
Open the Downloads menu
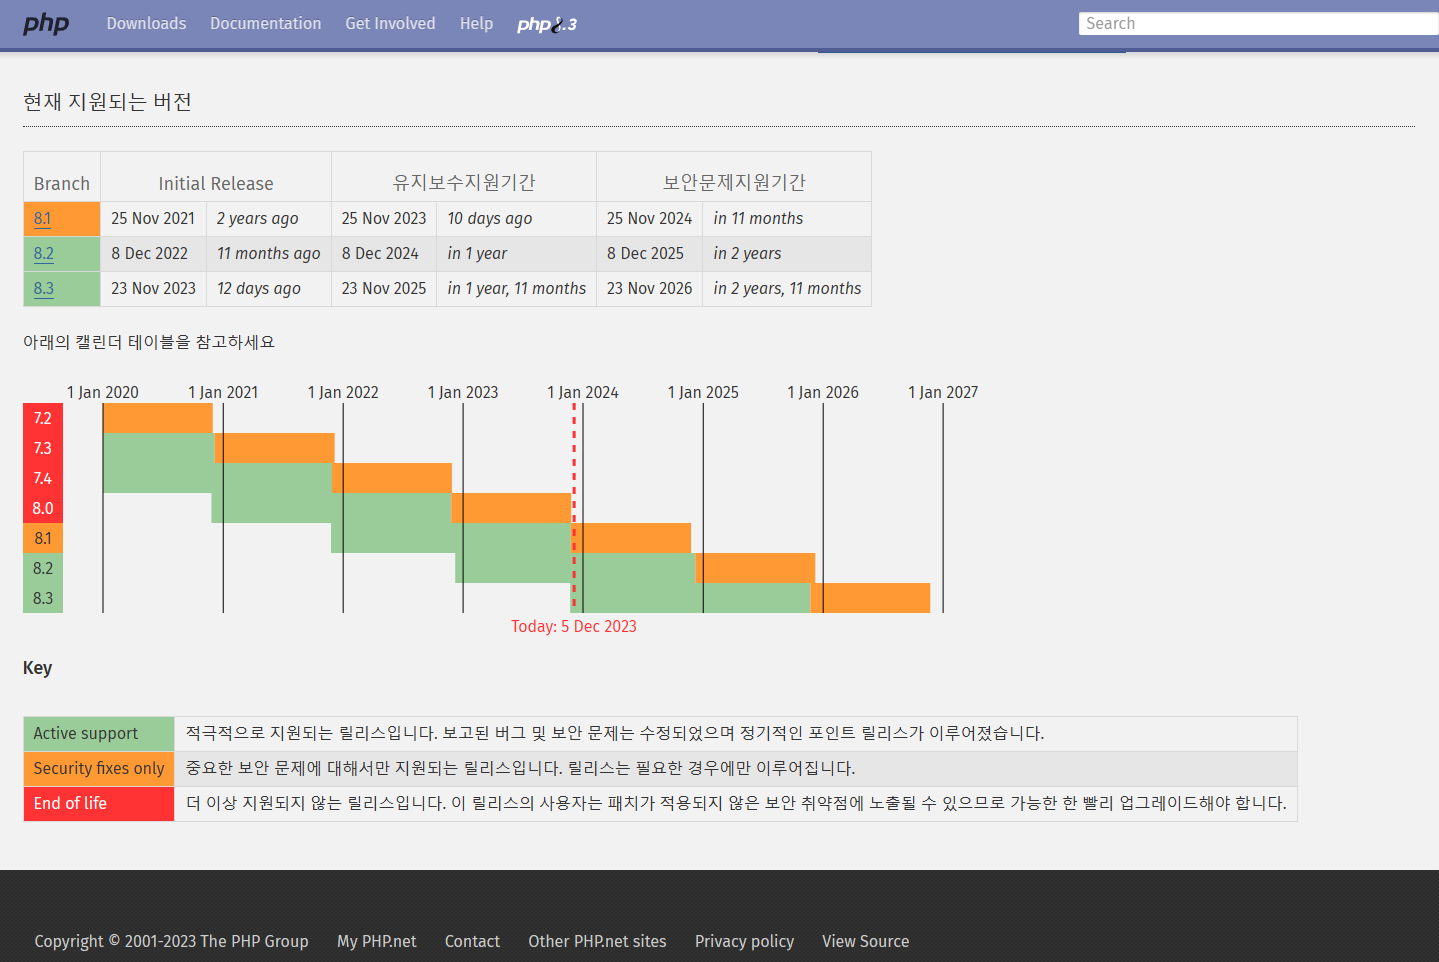146,24
